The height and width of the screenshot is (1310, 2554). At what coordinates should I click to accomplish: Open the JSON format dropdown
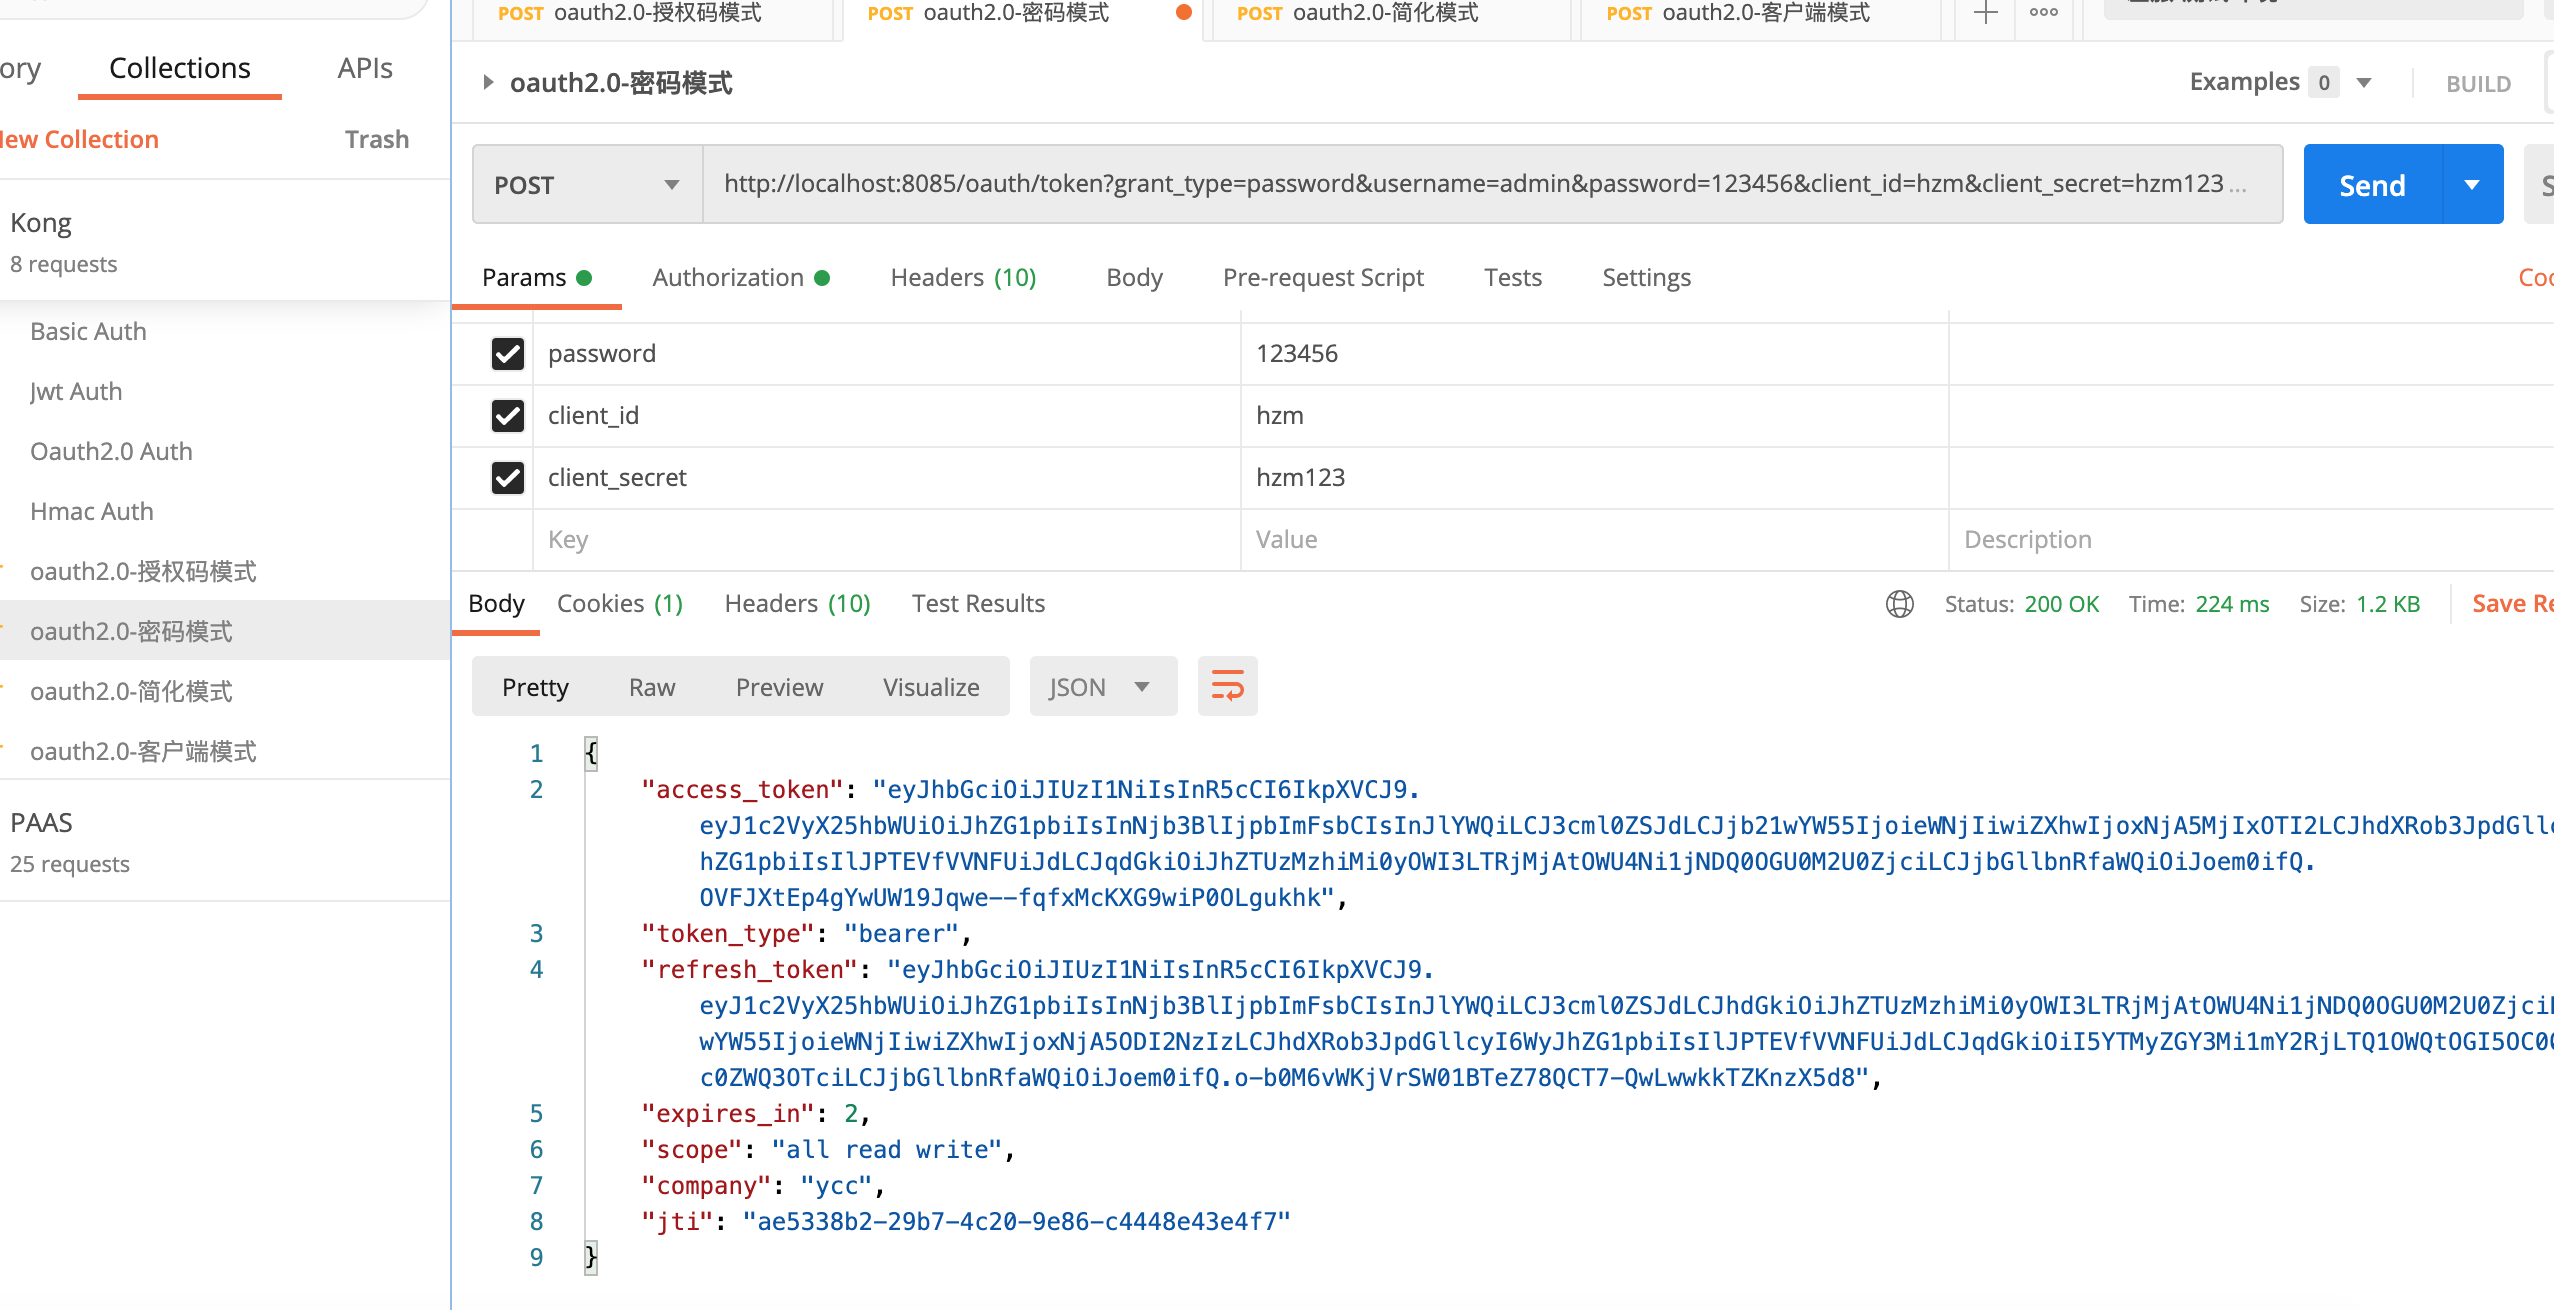[1102, 687]
